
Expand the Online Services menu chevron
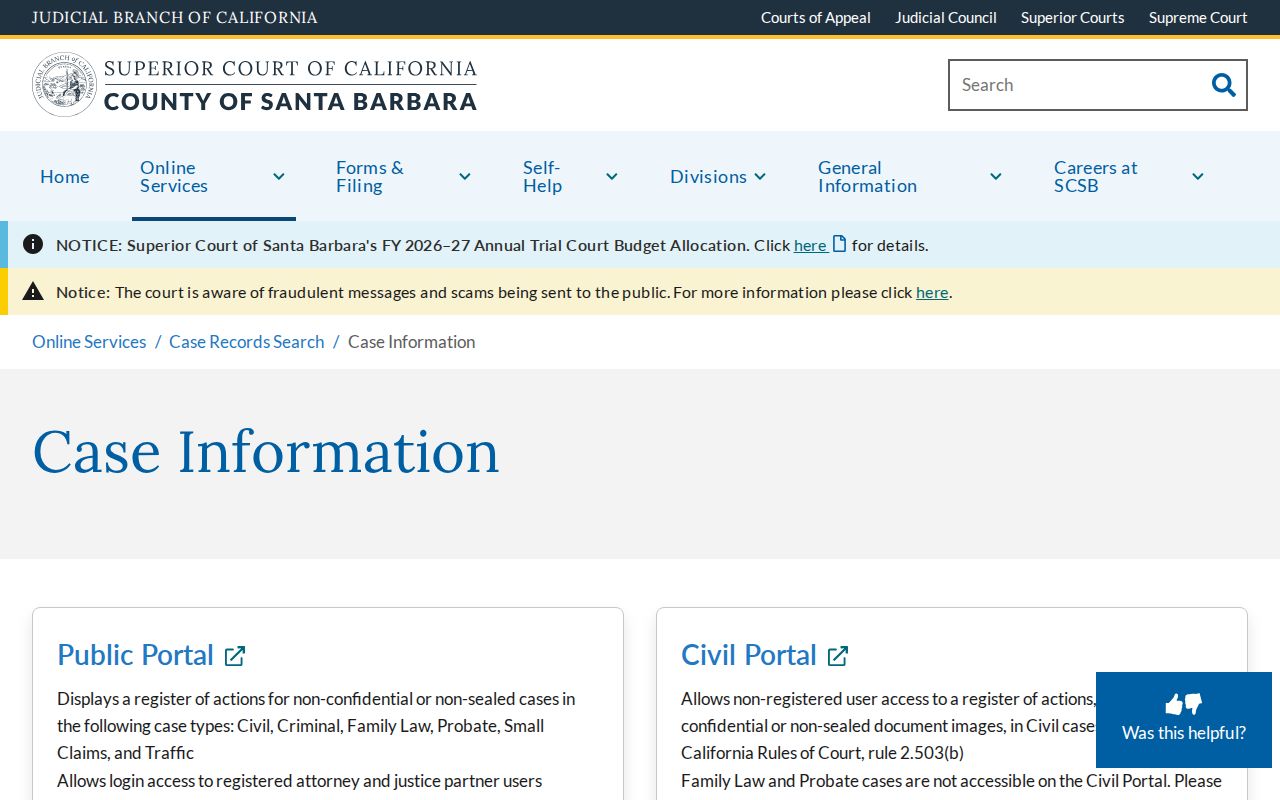click(x=279, y=177)
